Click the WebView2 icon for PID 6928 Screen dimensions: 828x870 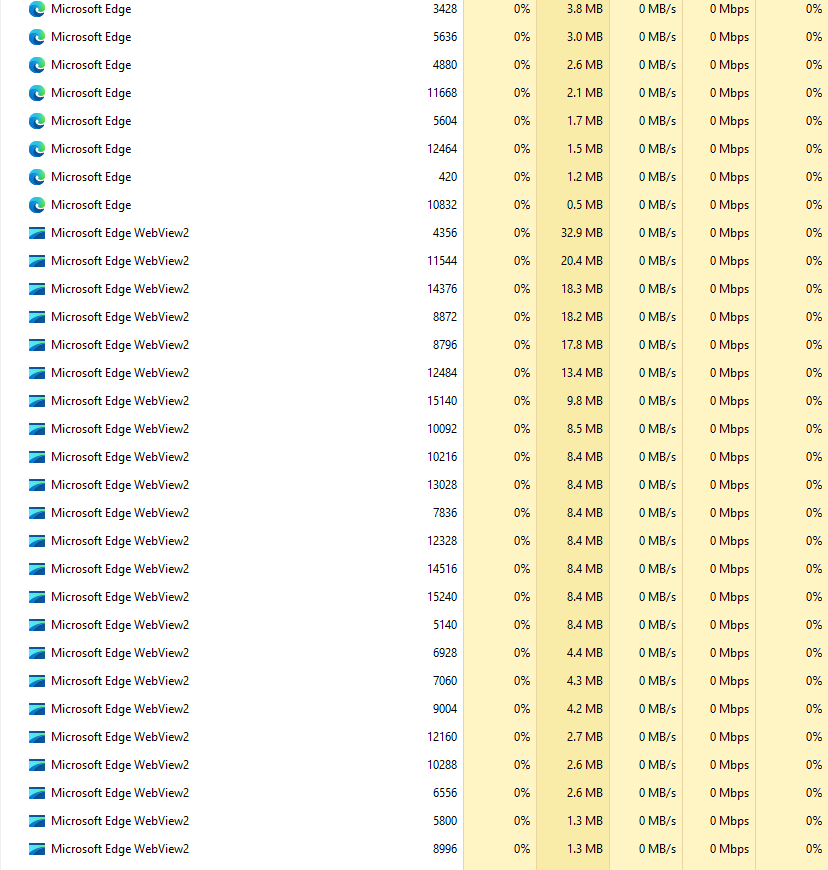click(x=37, y=654)
